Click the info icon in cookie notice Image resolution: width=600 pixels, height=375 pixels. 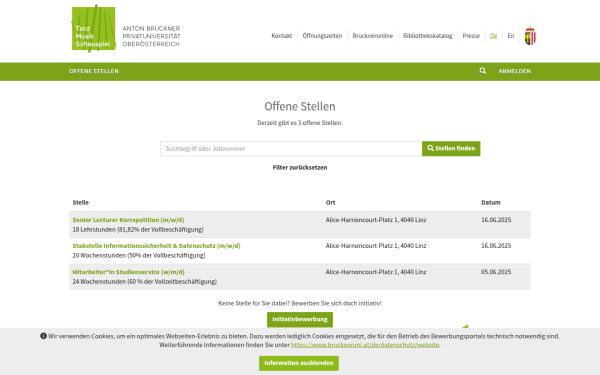tap(43, 336)
